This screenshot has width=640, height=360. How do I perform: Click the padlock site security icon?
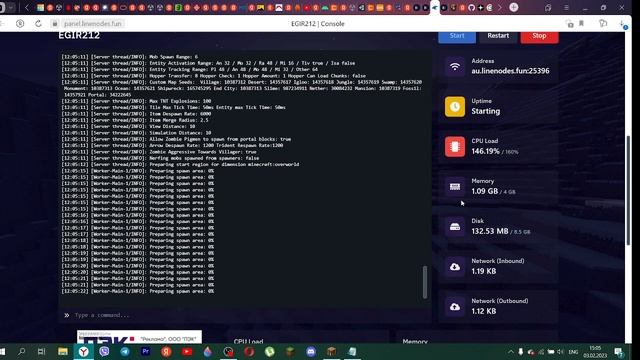pyautogui.click(x=55, y=24)
